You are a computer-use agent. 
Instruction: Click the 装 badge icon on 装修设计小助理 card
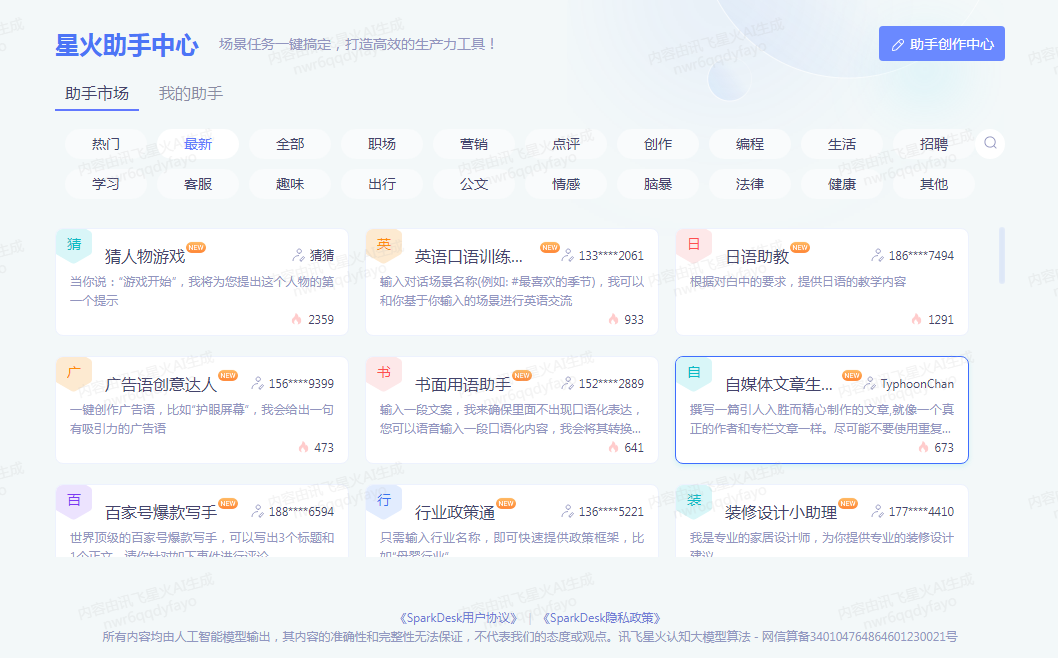[x=694, y=500]
